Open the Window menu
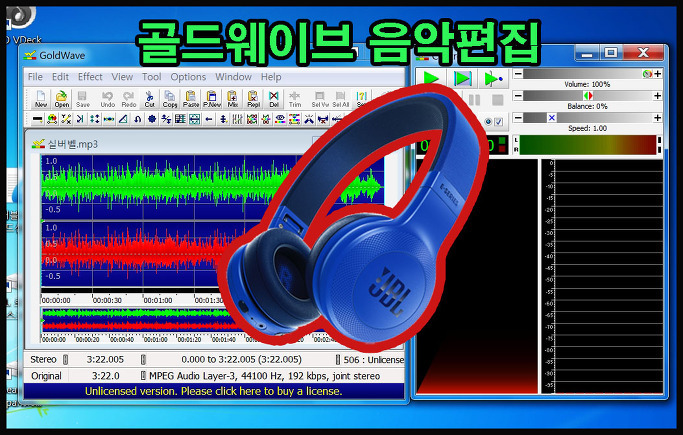The height and width of the screenshot is (435, 683). pos(233,77)
